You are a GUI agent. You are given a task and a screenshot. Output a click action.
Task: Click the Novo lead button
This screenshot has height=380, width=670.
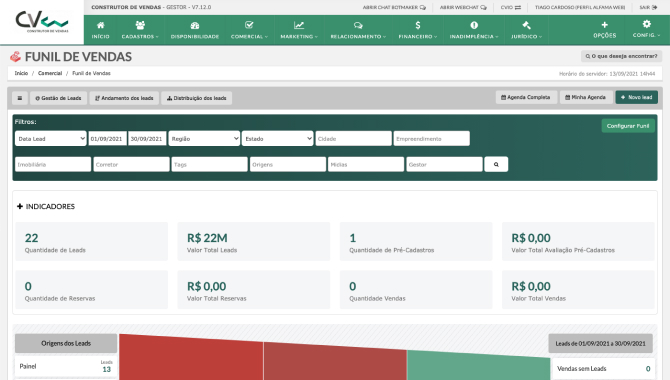pos(637,97)
